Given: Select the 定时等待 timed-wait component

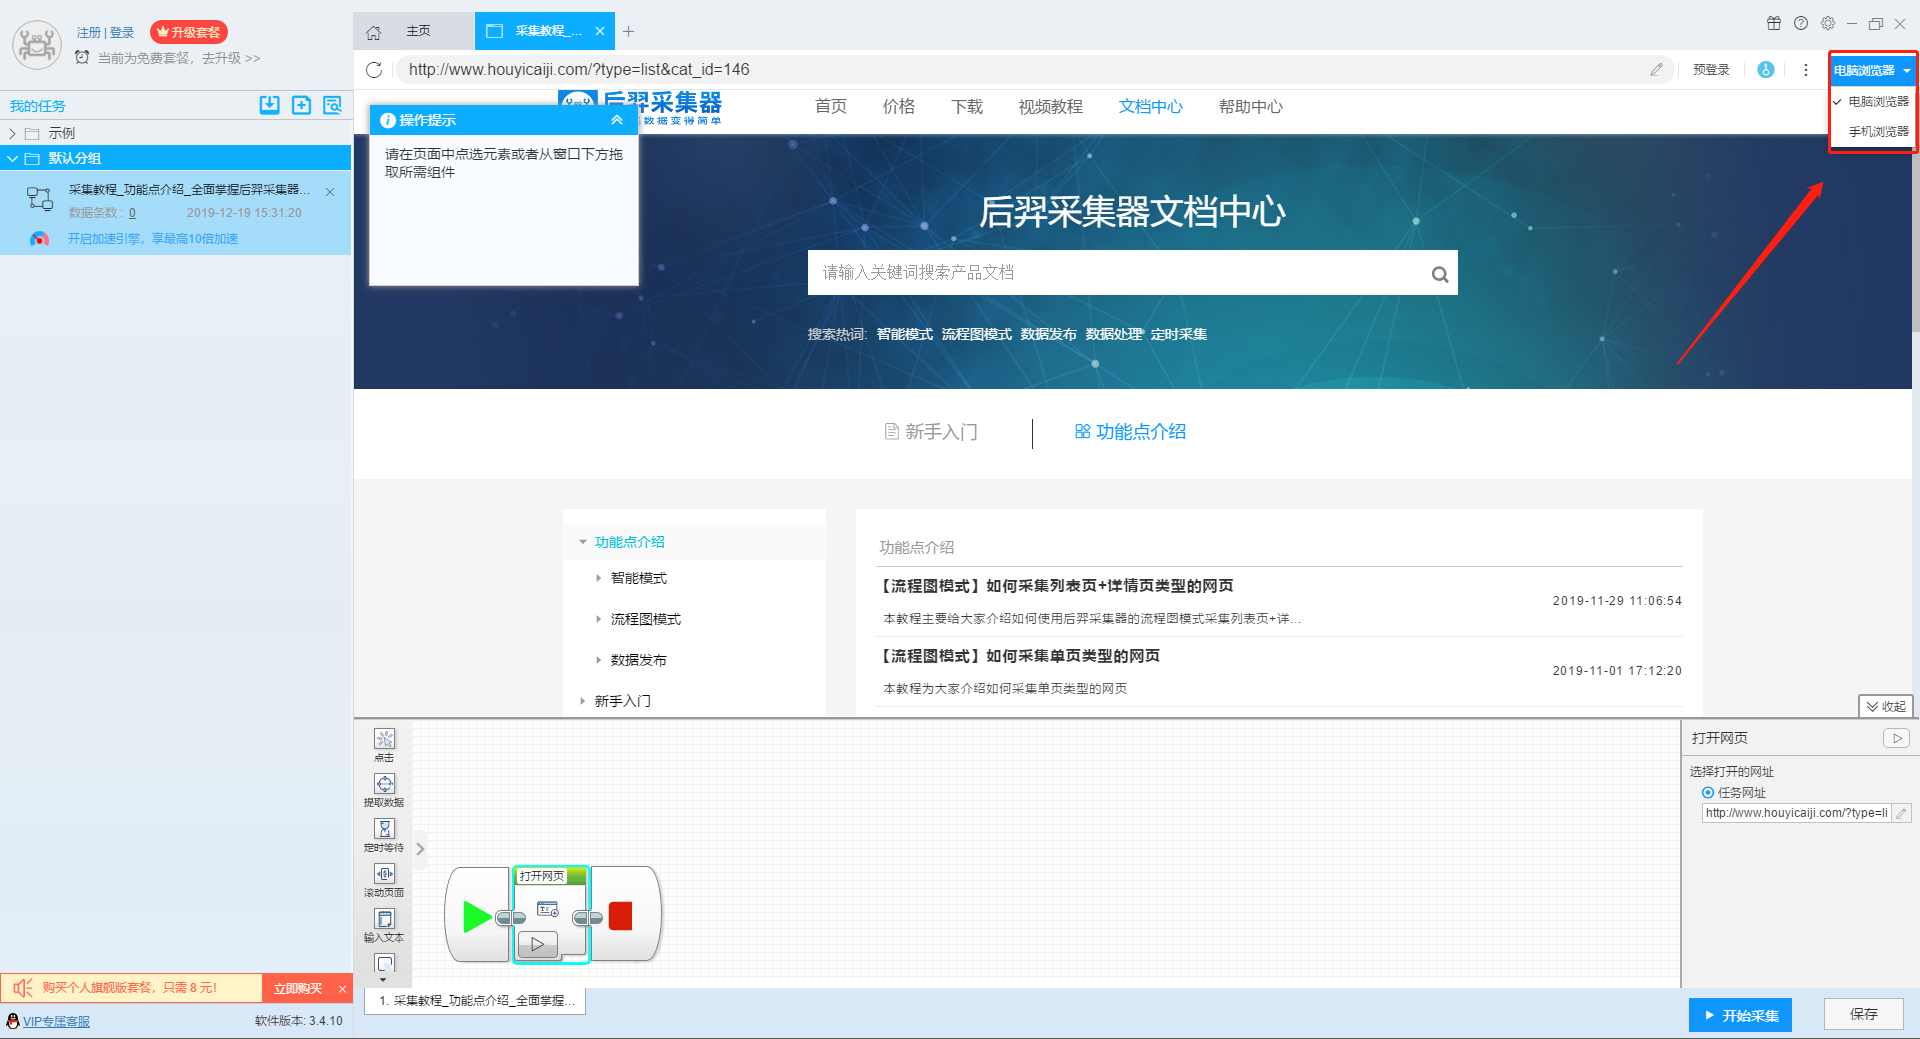Looking at the screenshot, I should click(x=384, y=829).
